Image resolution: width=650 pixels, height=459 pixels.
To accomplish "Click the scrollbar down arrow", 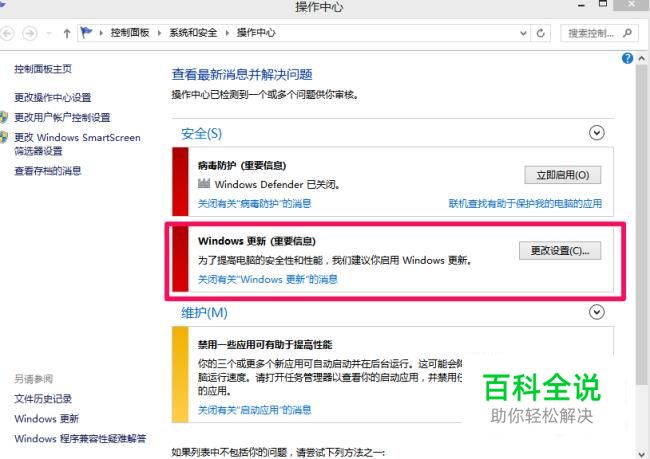I will click(642, 454).
